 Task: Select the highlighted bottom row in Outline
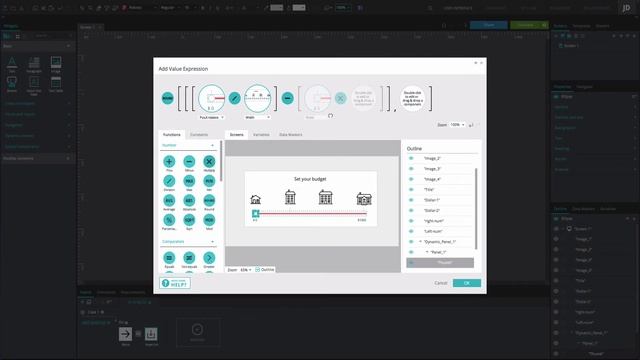[x=440, y=262]
